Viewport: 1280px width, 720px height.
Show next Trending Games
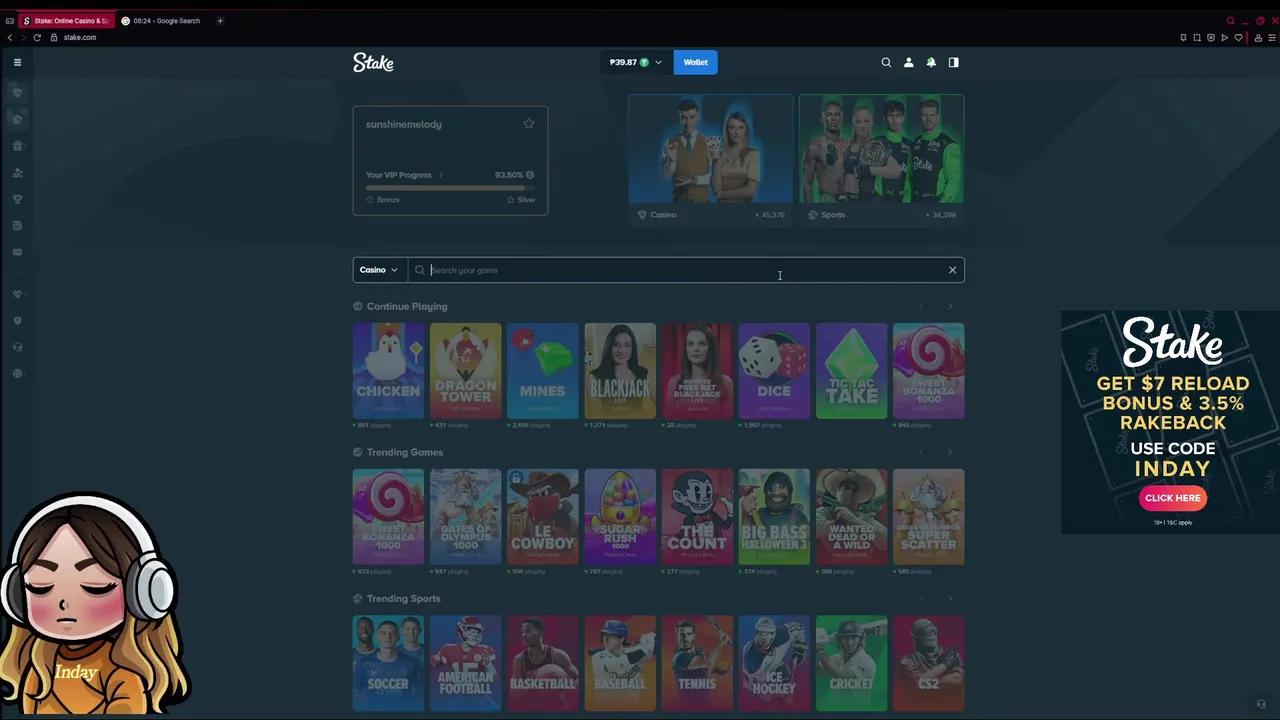[950, 453]
